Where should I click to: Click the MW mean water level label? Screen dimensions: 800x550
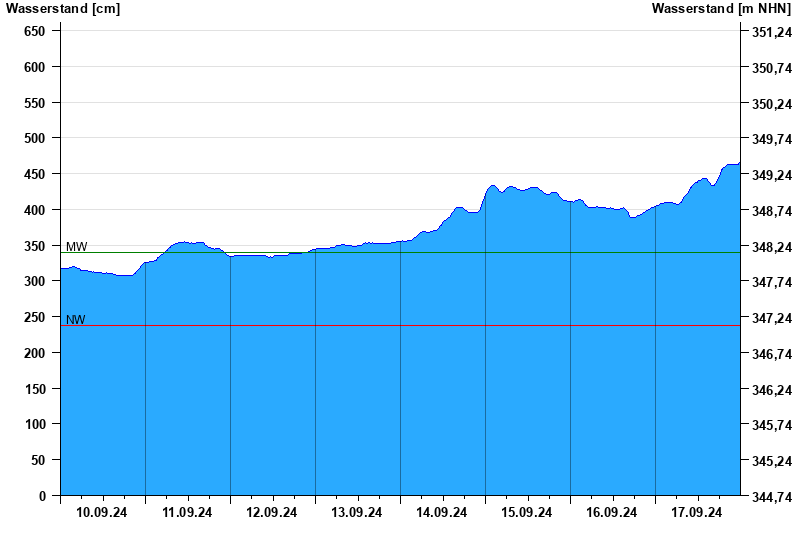[x=77, y=247]
